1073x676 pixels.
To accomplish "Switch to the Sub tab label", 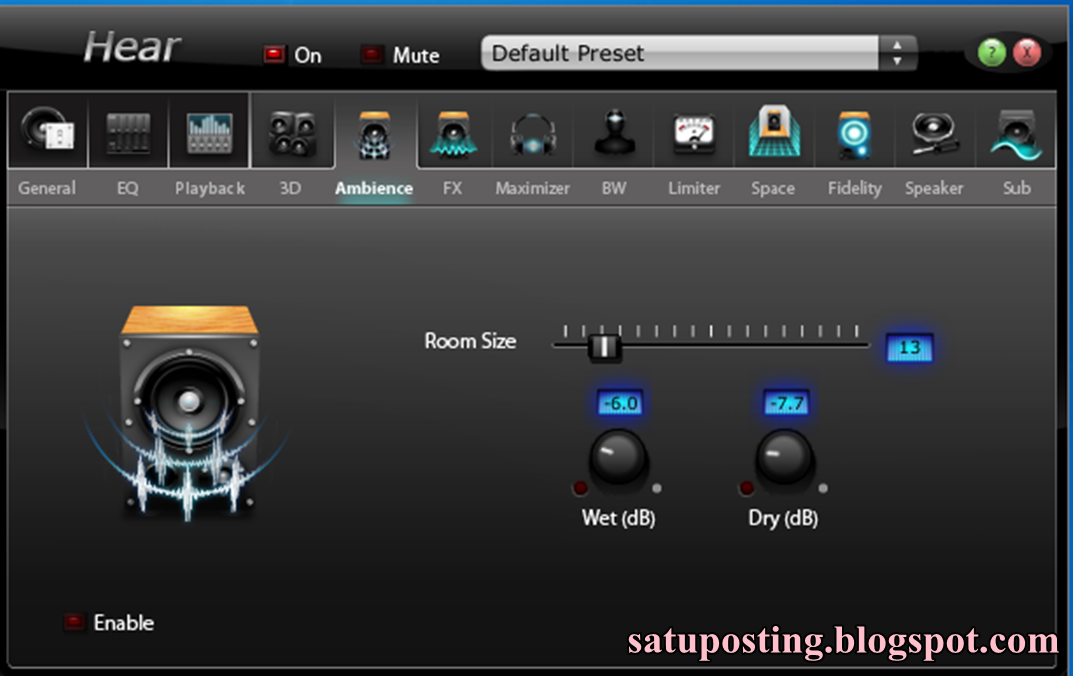I will [1017, 188].
